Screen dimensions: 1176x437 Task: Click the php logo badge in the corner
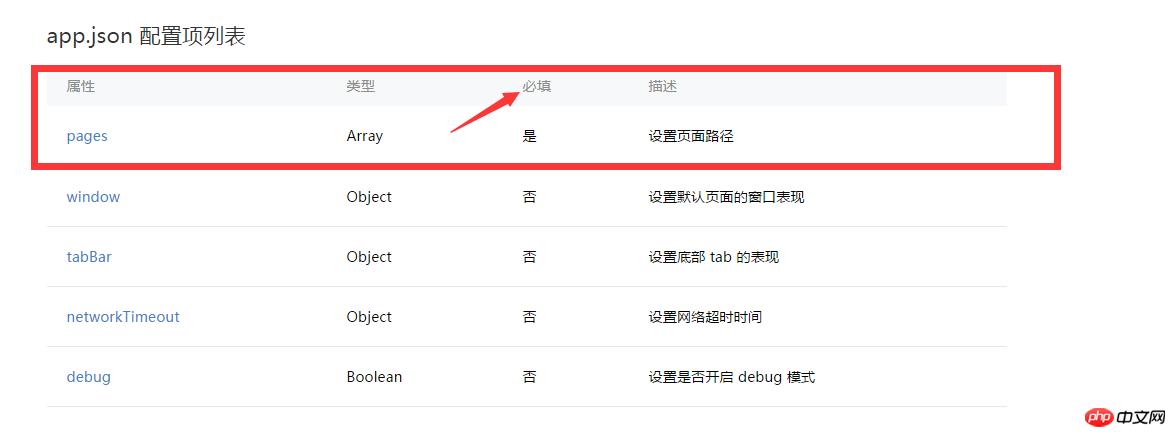tap(1099, 416)
